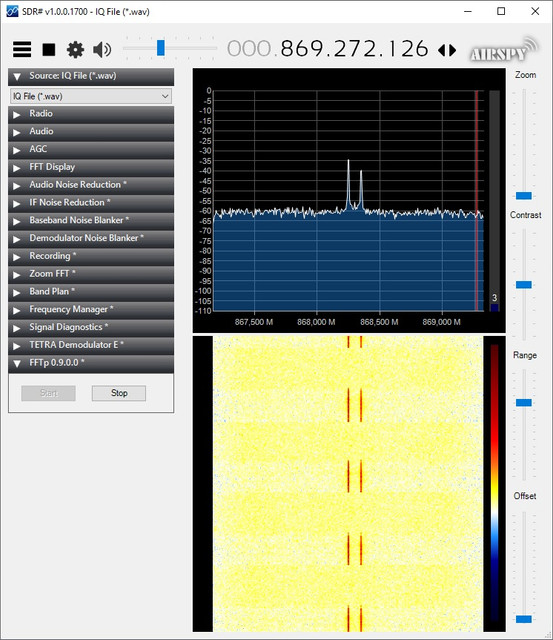Click inside the waterfall display

[x=348, y=484]
